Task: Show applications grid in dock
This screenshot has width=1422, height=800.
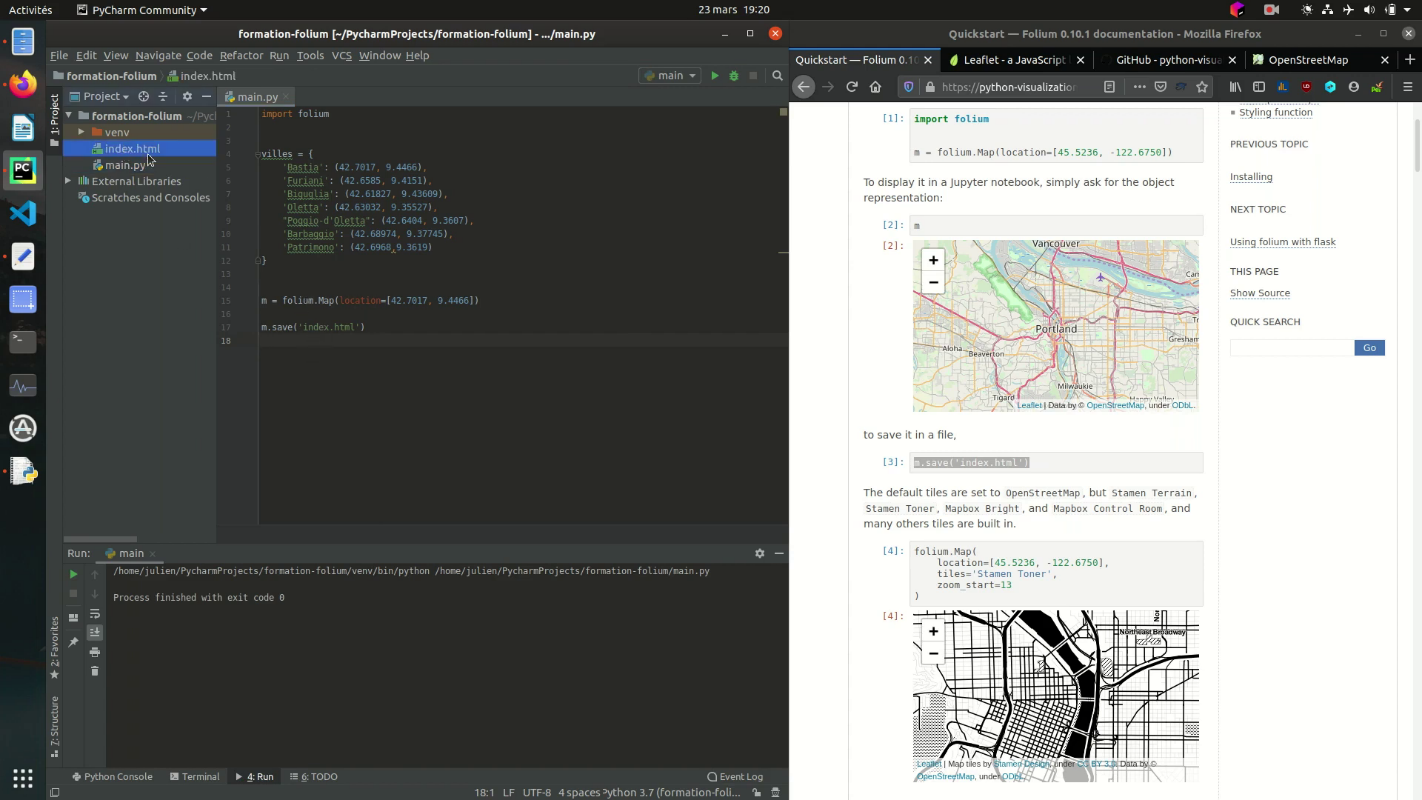Action: tap(23, 777)
